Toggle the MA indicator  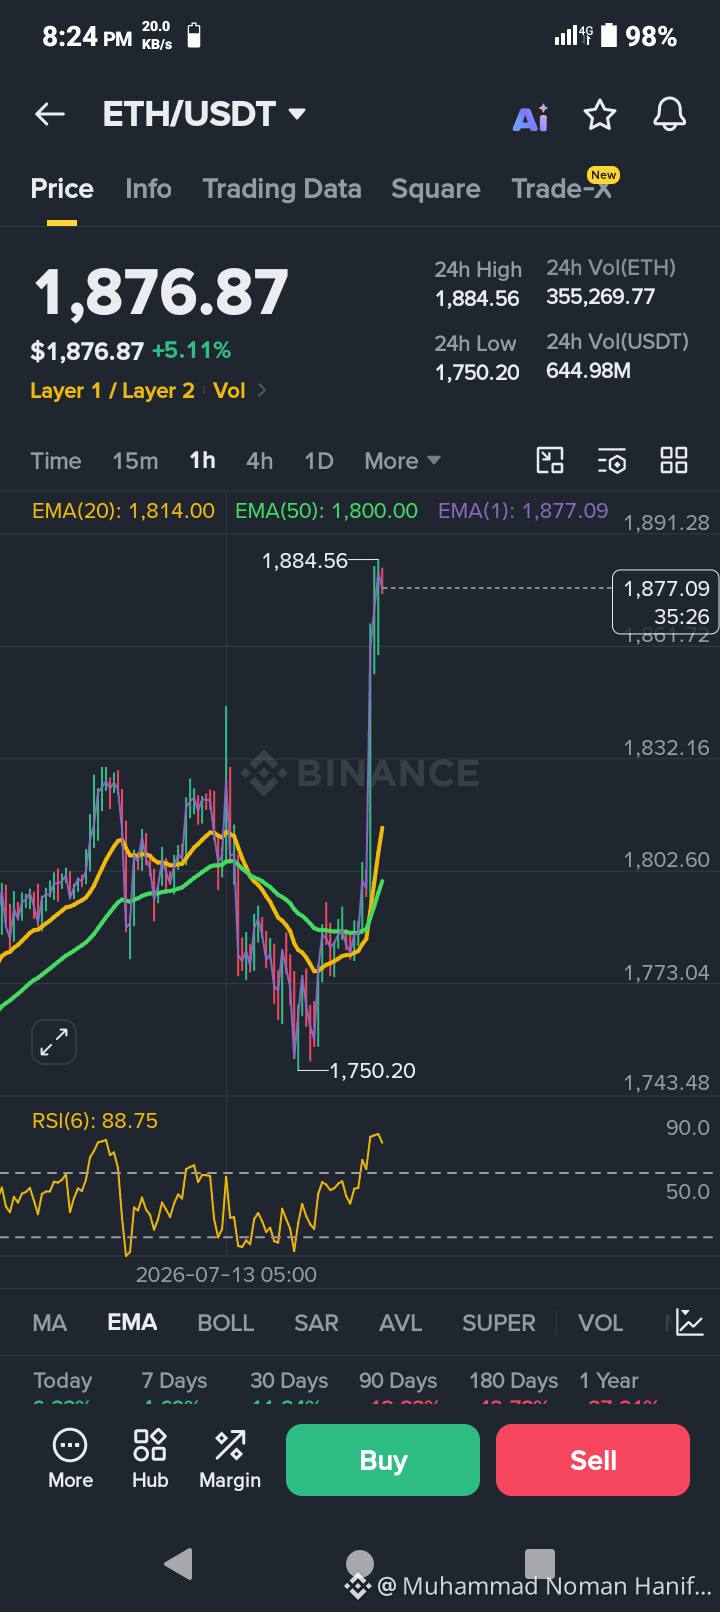pyautogui.click(x=50, y=1323)
